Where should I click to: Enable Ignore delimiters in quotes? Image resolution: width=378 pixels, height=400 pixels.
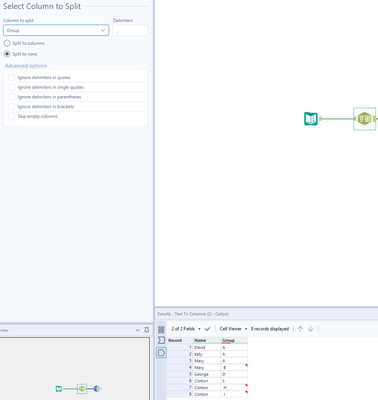click(11, 77)
